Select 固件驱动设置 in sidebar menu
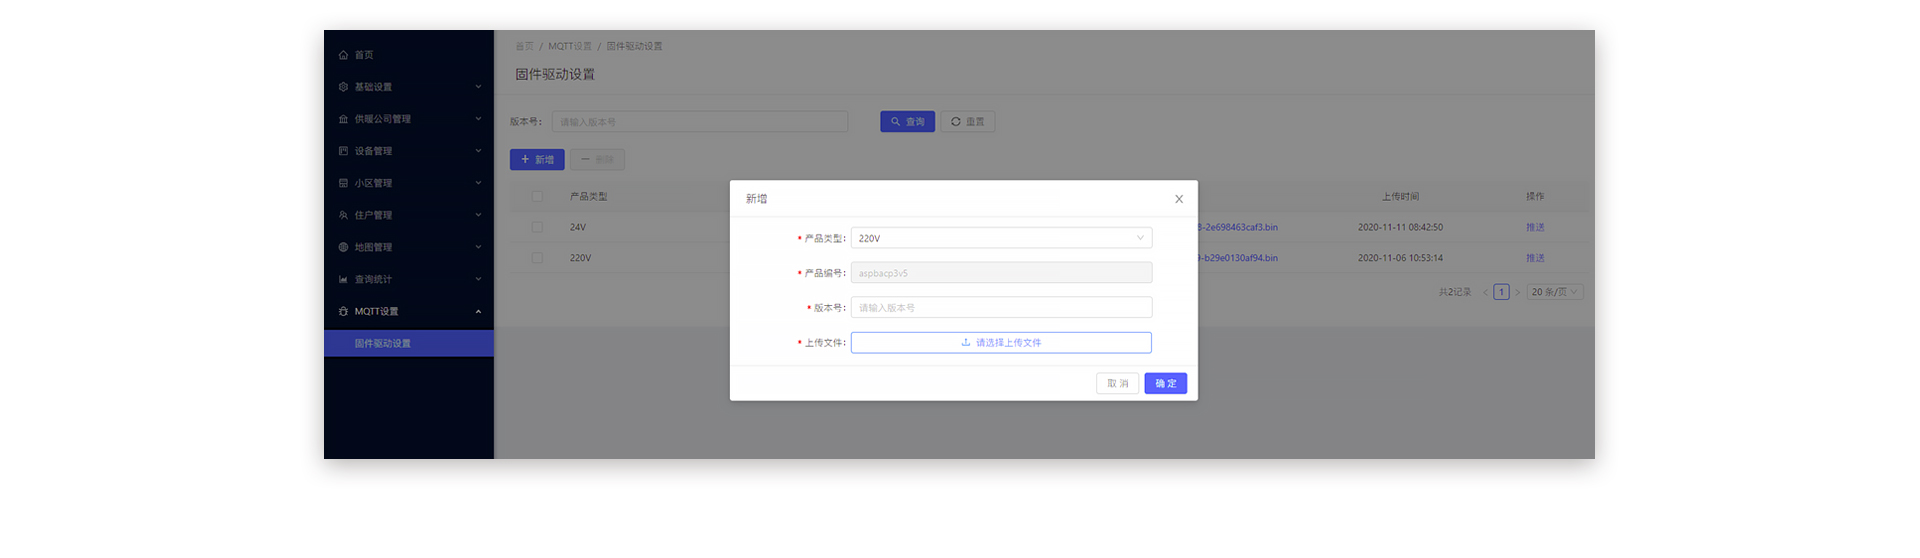Screen dimensions: 1920x558 pyautogui.click(x=383, y=343)
